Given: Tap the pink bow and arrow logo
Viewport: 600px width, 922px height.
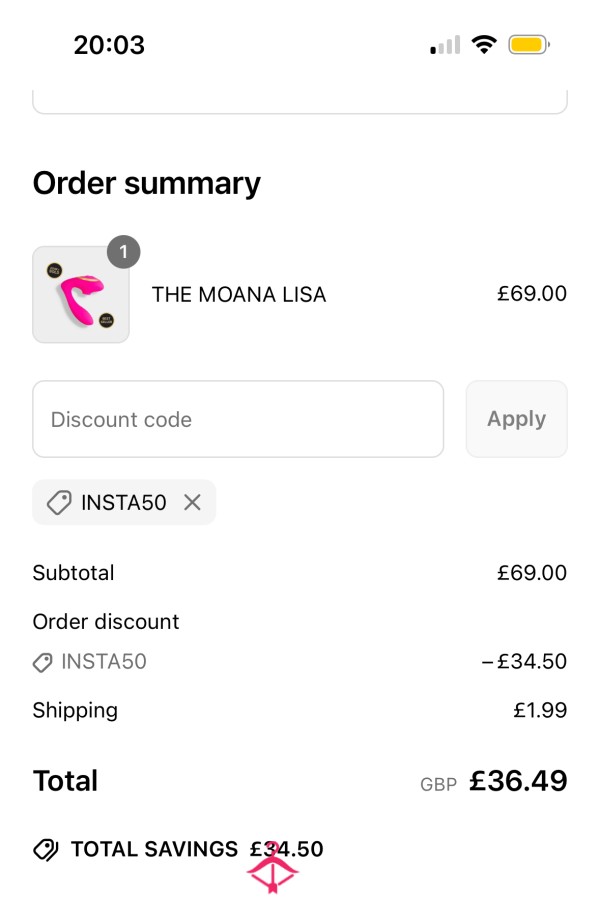Looking at the screenshot, I should pyautogui.click(x=272, y=869).
